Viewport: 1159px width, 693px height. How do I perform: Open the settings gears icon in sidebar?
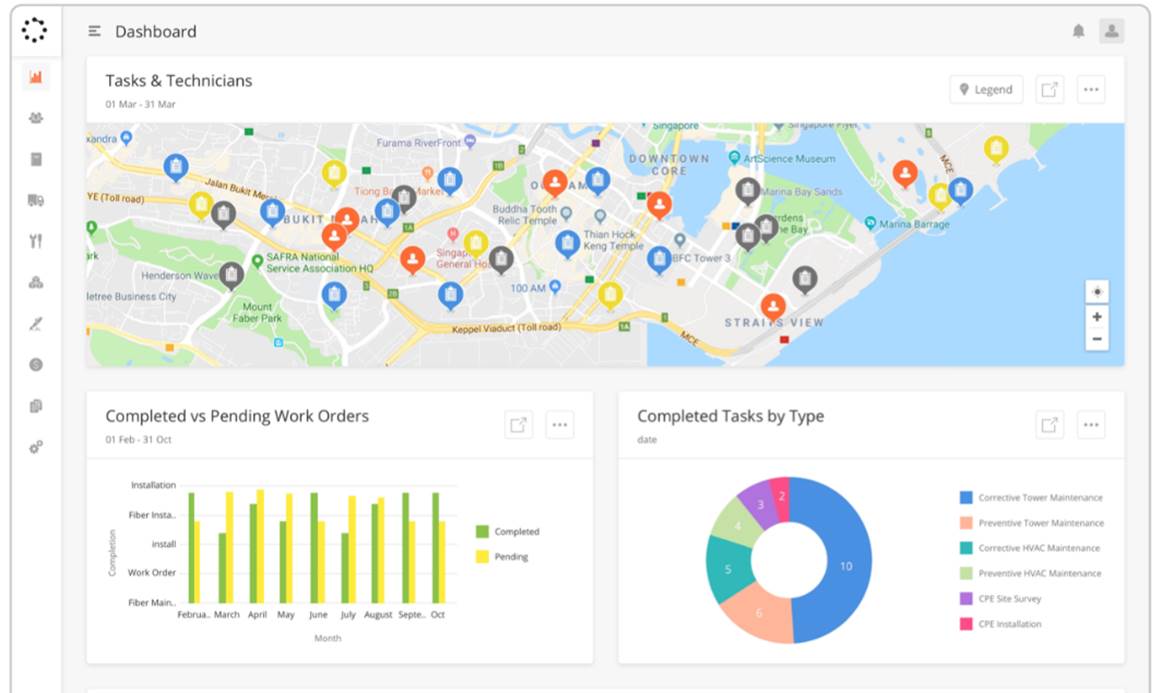point(36,447)
